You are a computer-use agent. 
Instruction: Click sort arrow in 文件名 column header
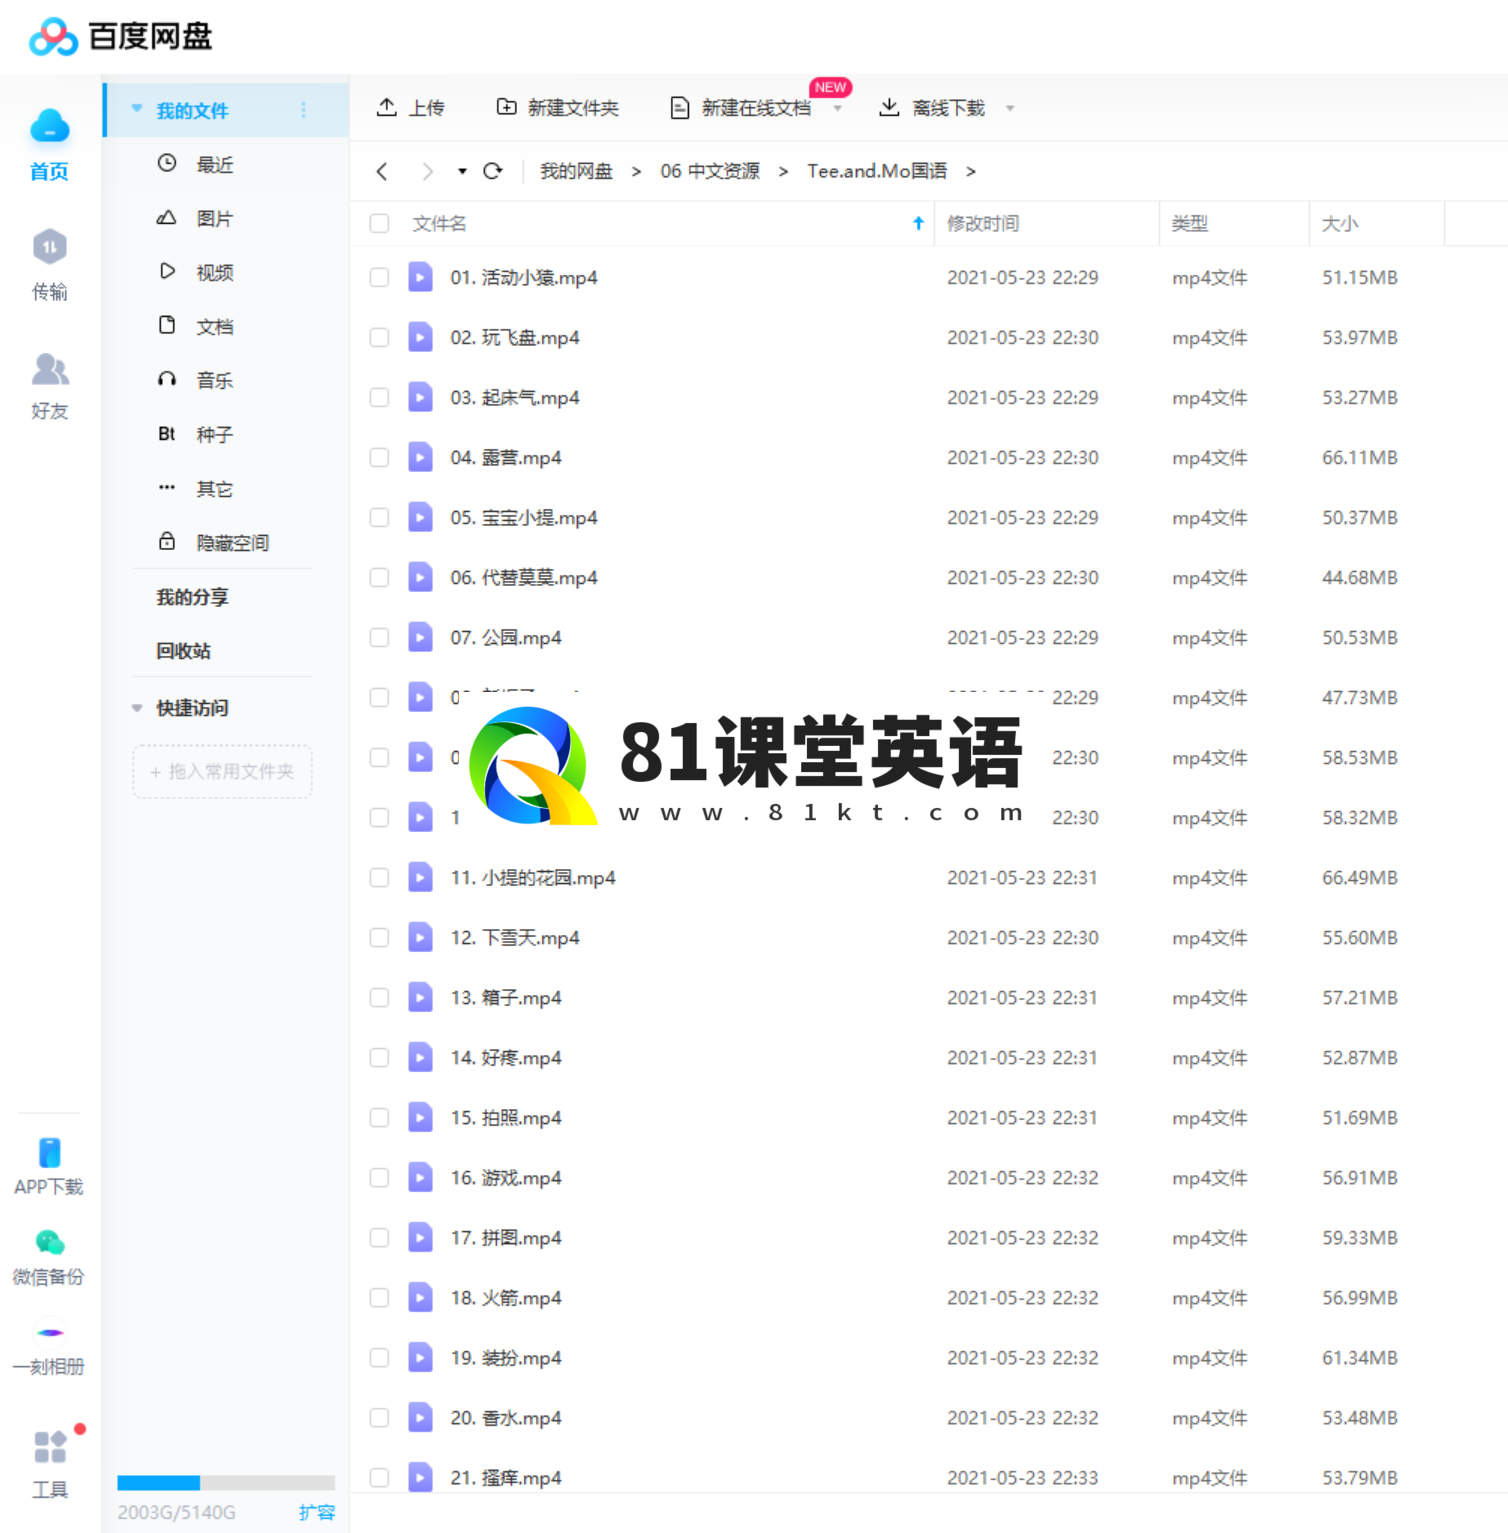tap(918, 223)
